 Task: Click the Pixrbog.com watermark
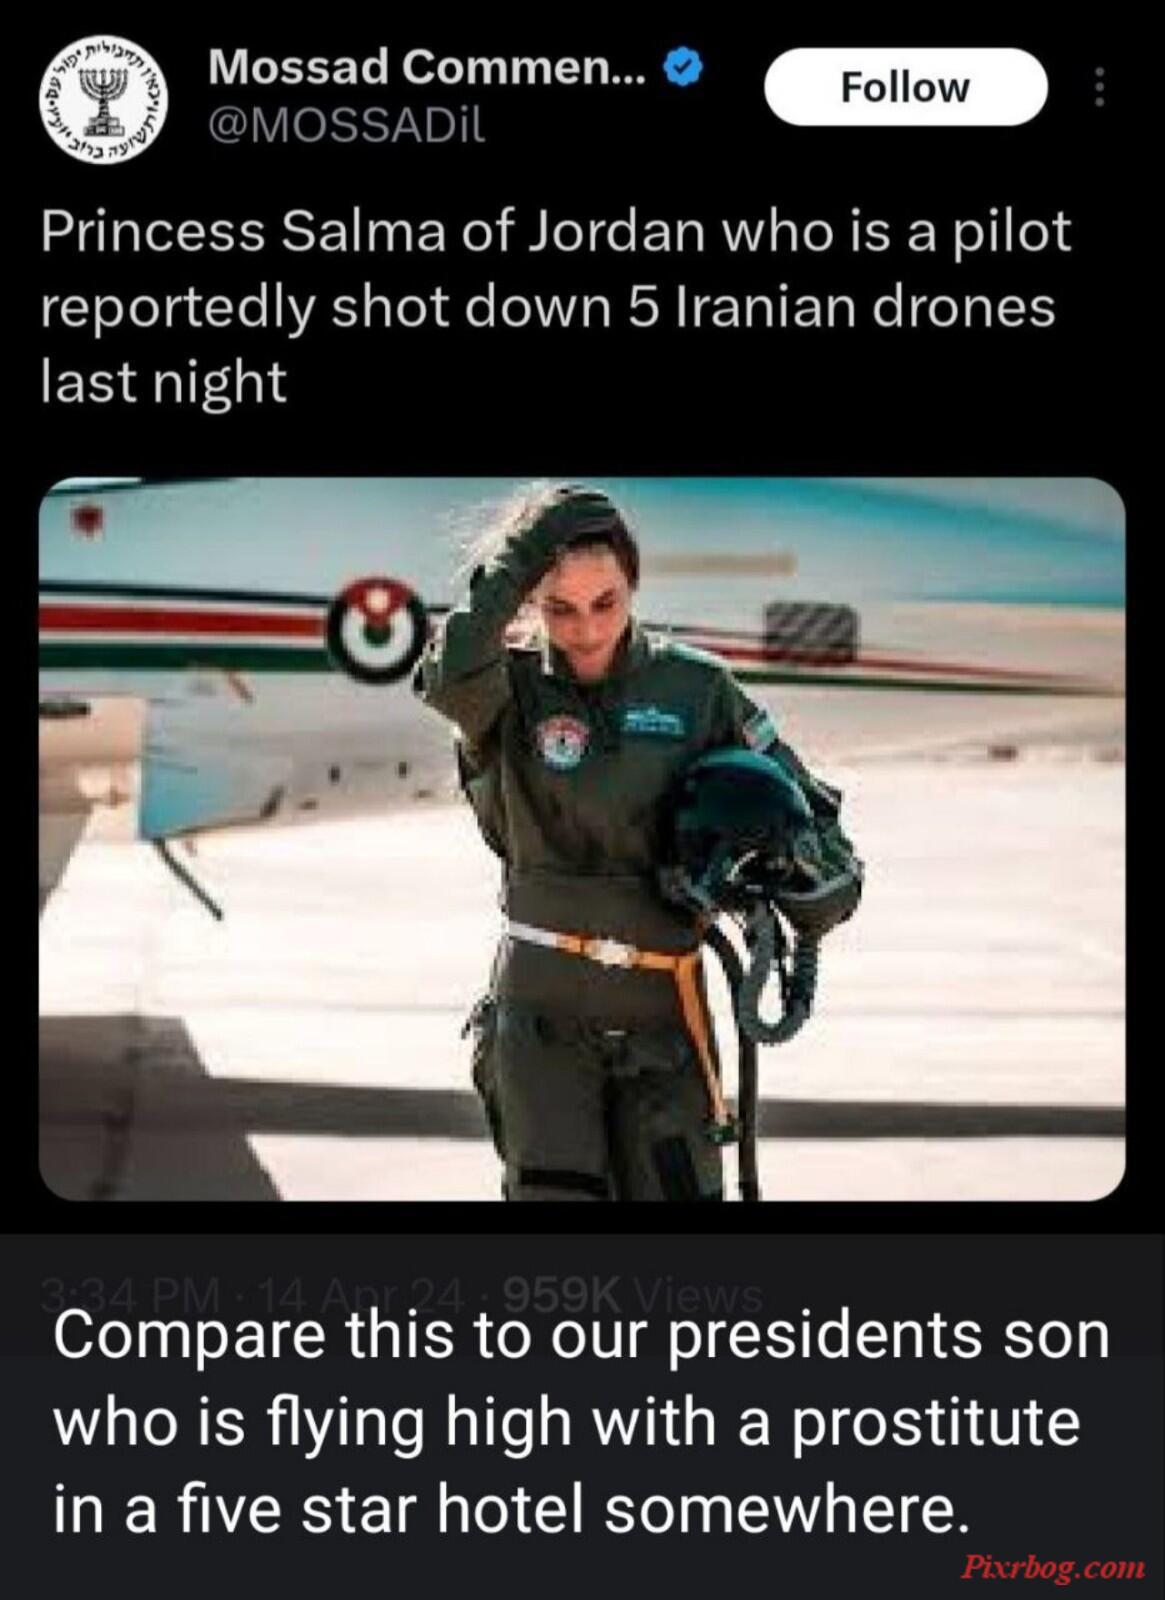click(x=1052, y=1566)
